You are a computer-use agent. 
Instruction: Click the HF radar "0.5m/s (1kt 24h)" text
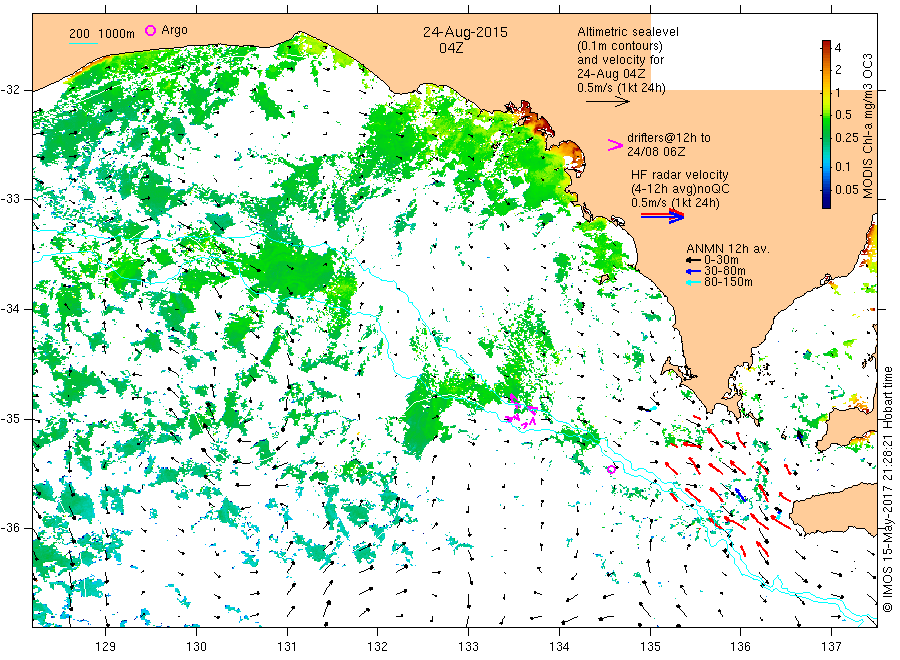(x=675, y=203)
